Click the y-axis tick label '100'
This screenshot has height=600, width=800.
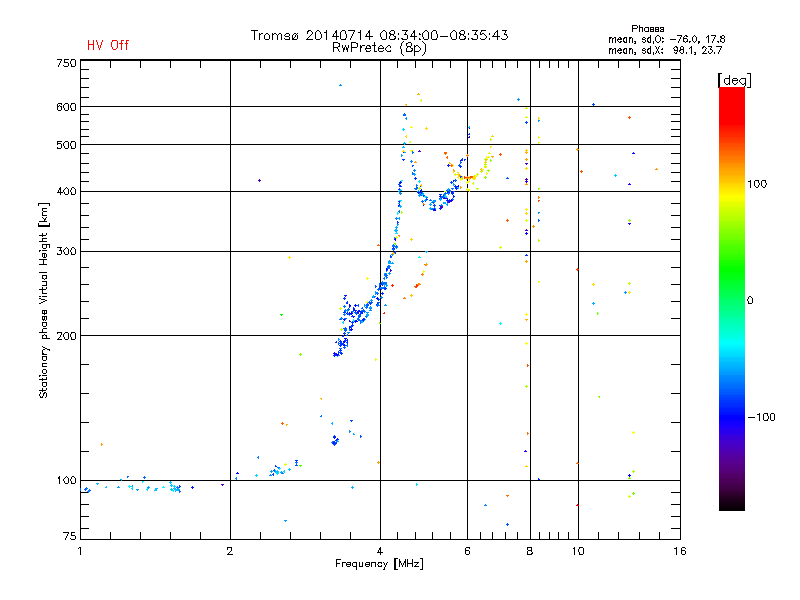point(66,481)
